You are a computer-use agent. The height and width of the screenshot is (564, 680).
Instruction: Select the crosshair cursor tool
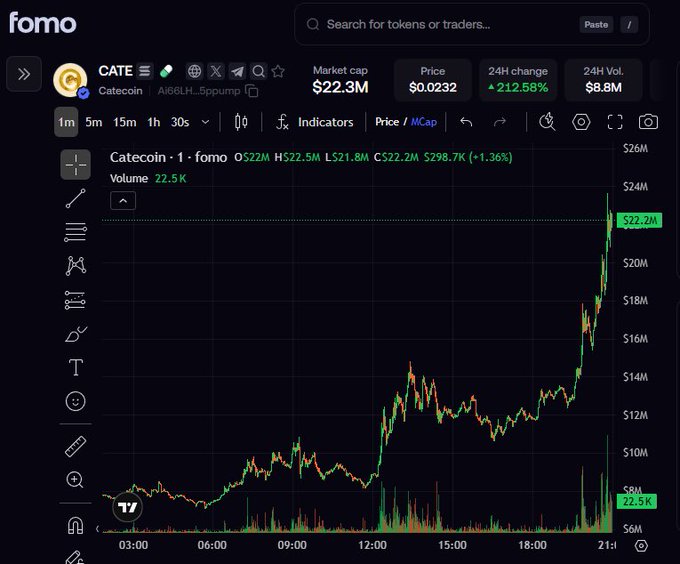[75, 165]
